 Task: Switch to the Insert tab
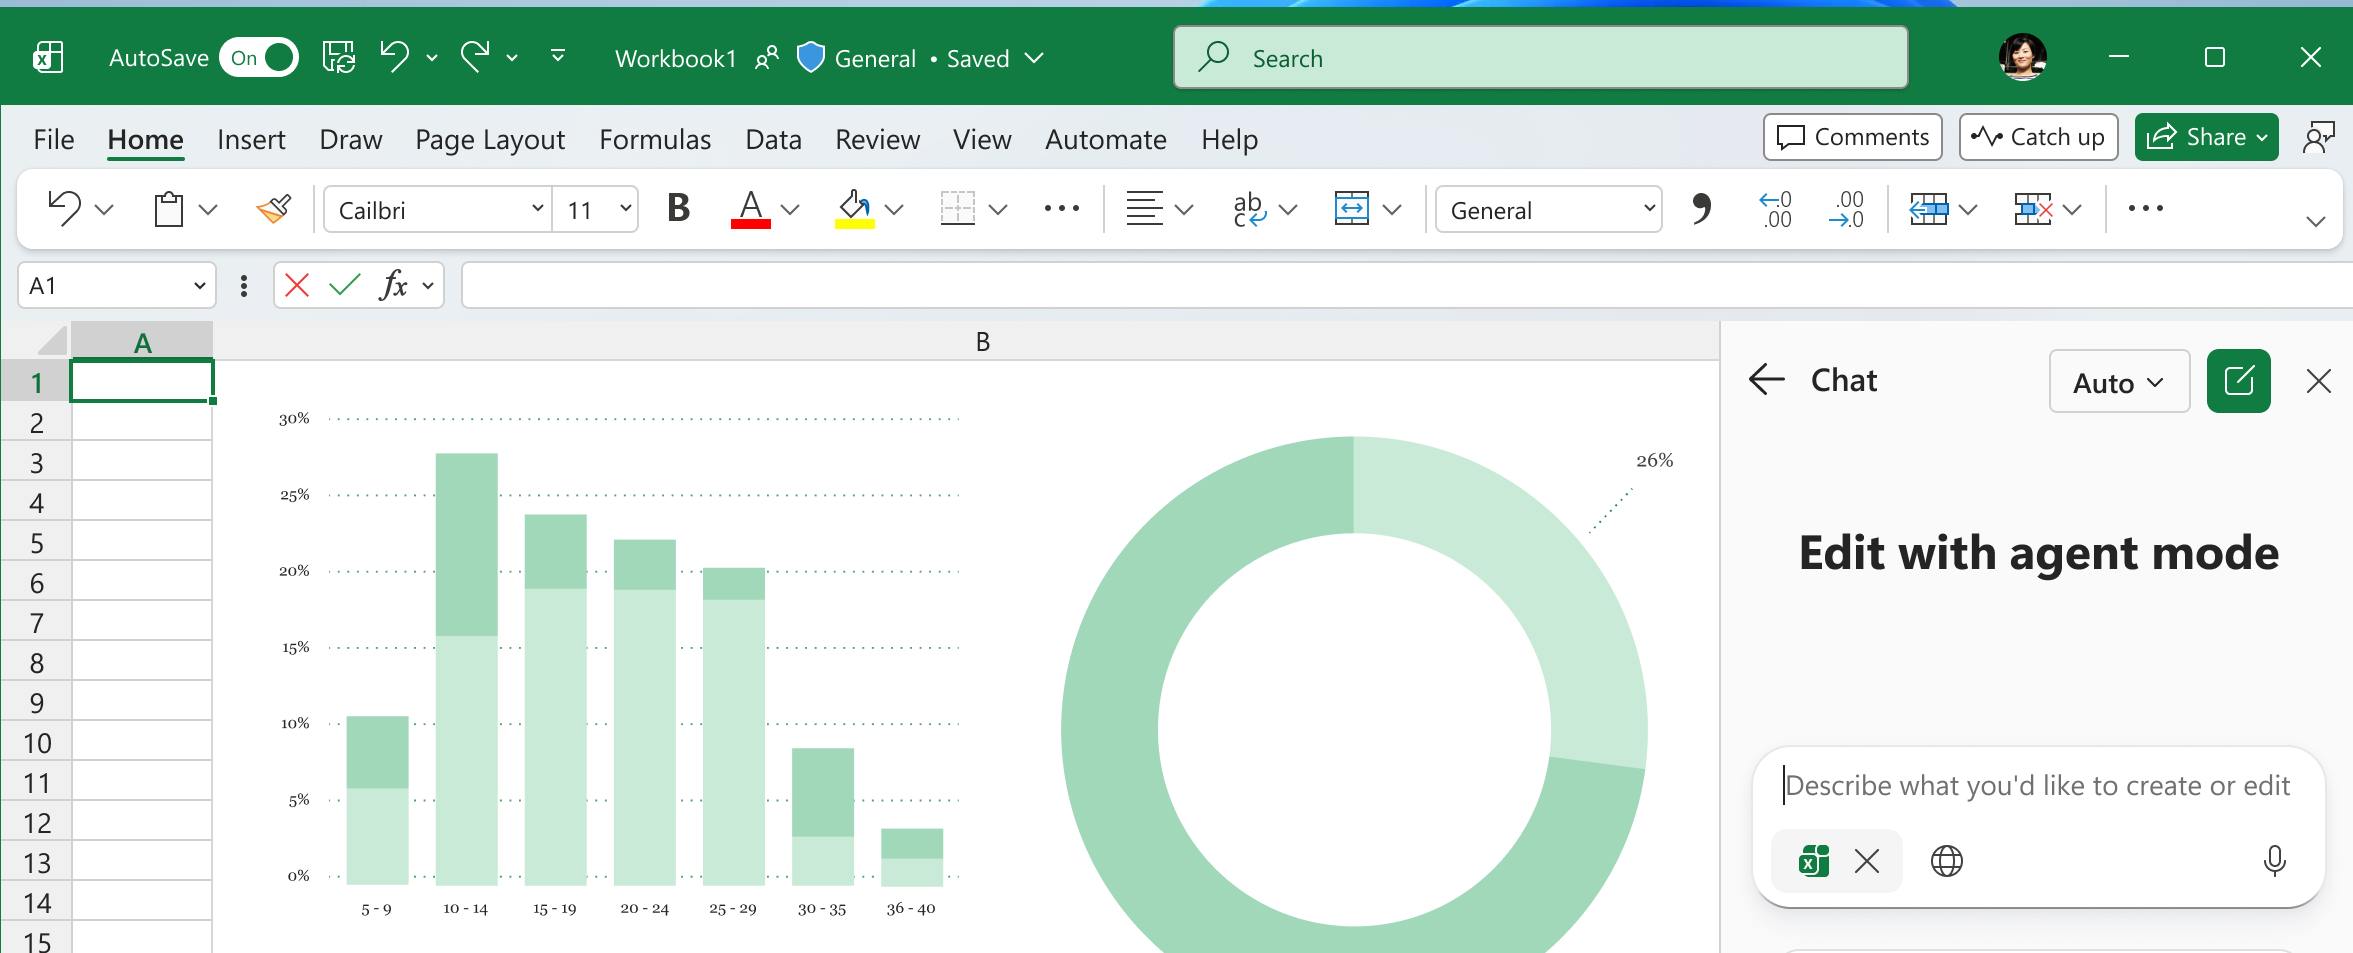coord(251,139)
